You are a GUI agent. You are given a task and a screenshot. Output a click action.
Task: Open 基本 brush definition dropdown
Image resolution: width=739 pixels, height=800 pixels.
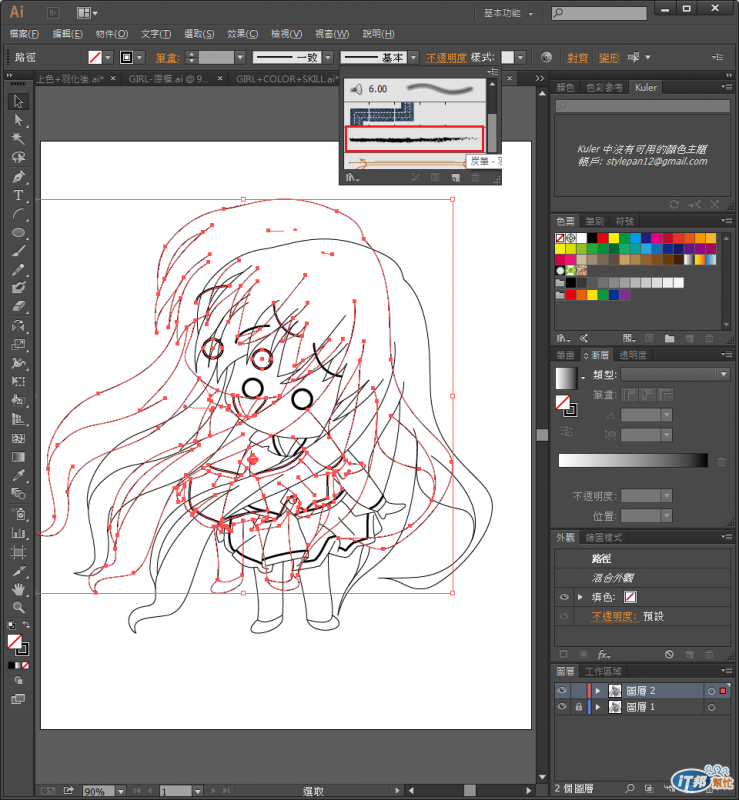pos(414,58)
